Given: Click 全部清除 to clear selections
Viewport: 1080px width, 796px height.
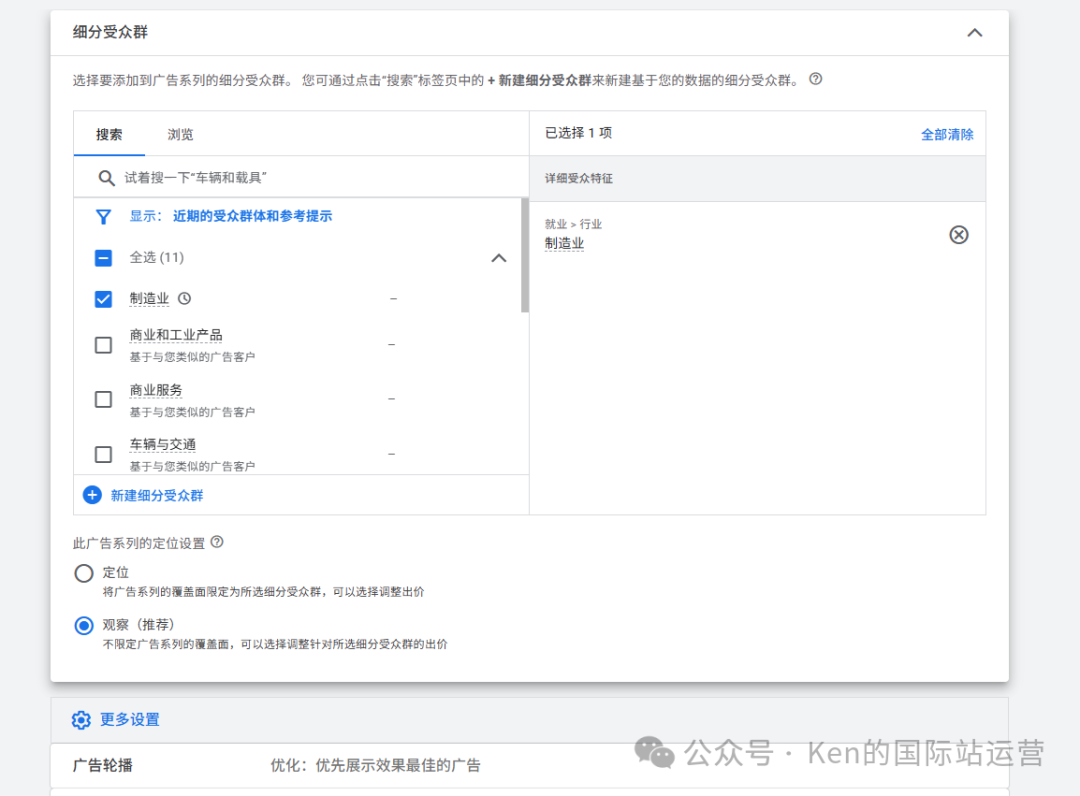Looking at the screenshot, I should click(947, 134).
